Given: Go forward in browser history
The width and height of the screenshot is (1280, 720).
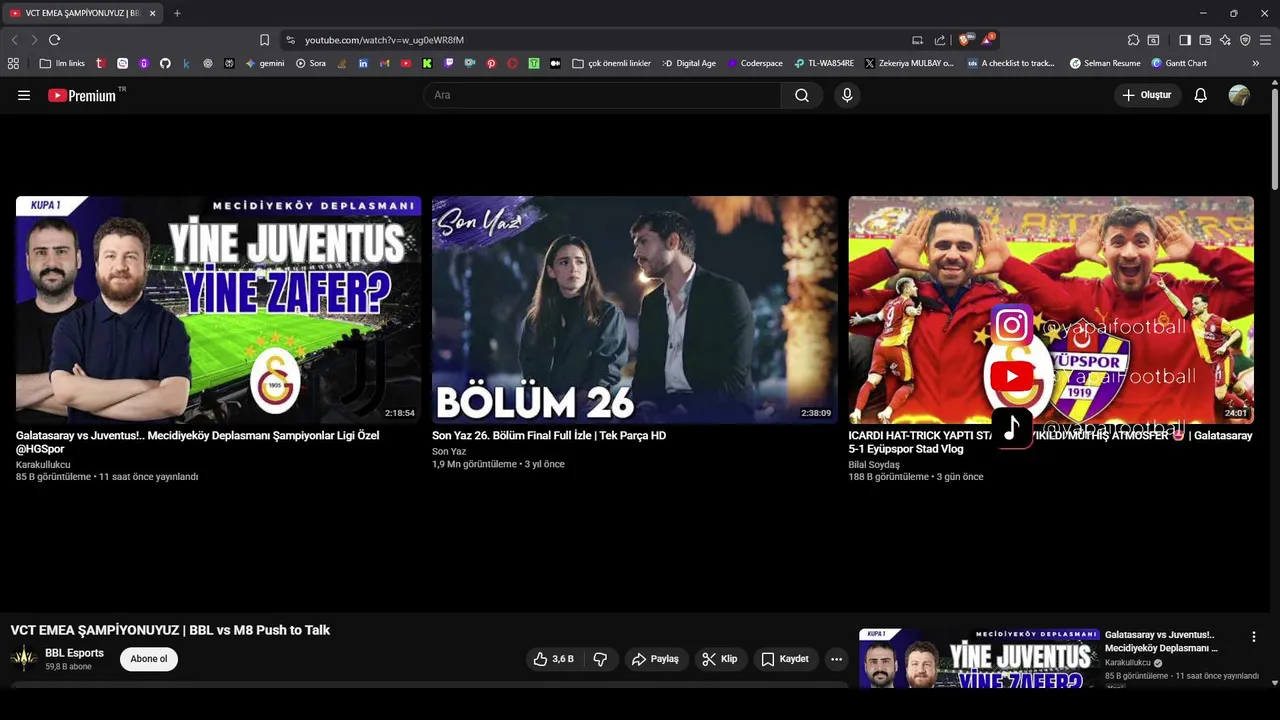Looking at the screenshot, I should [x=33, y=40].
